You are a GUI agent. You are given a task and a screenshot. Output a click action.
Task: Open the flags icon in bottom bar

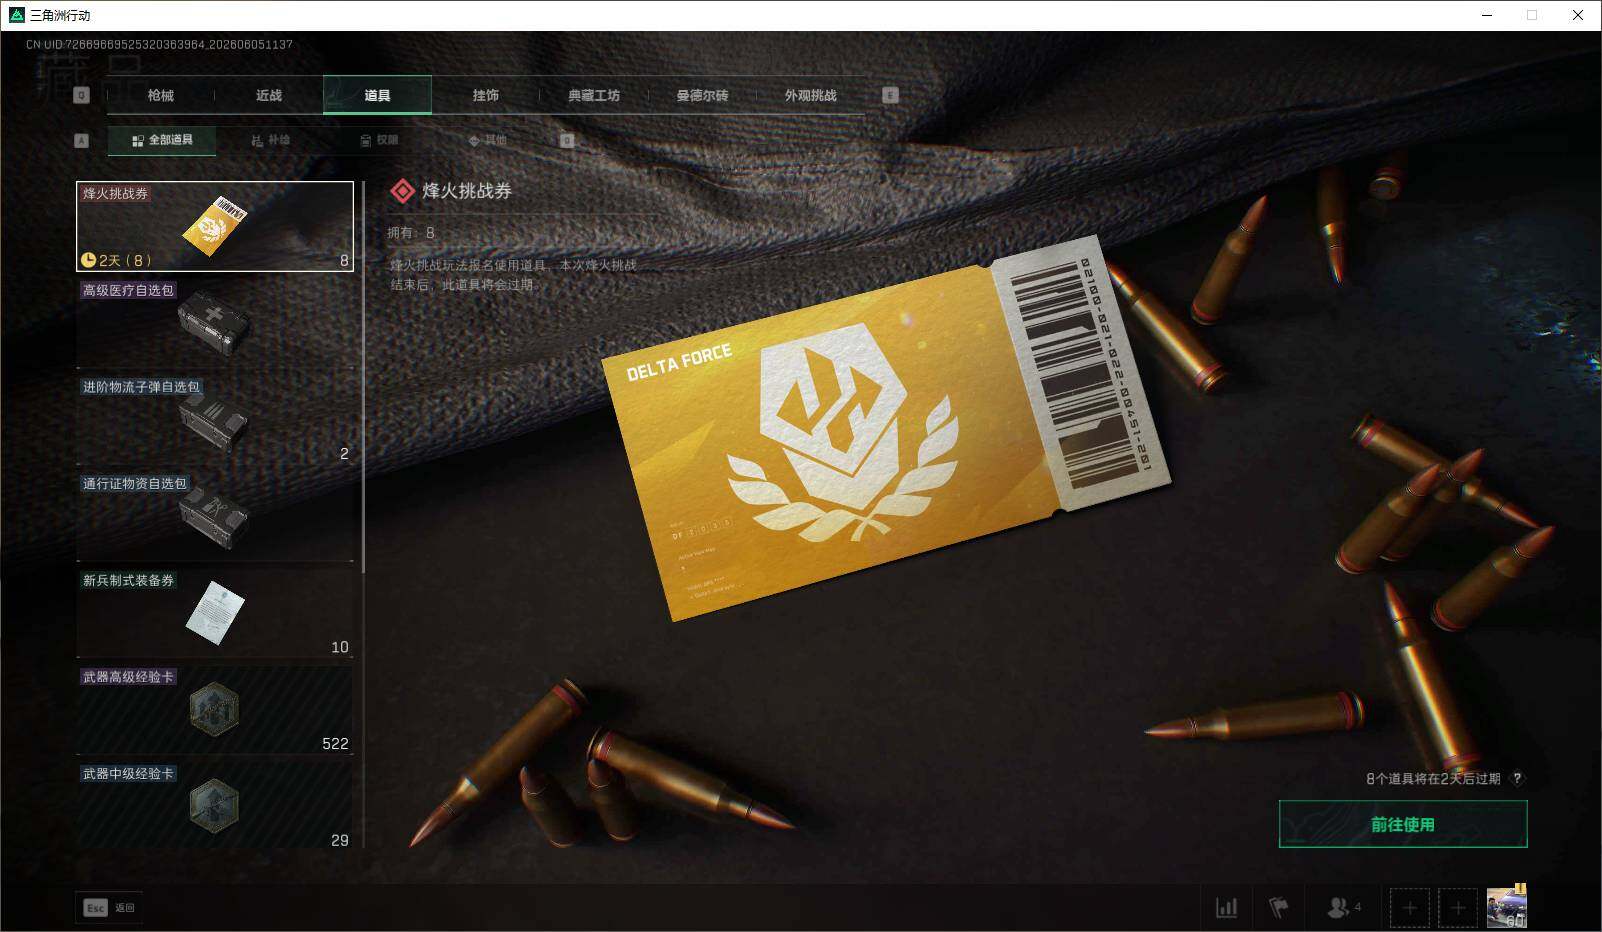click(1278, 908)
